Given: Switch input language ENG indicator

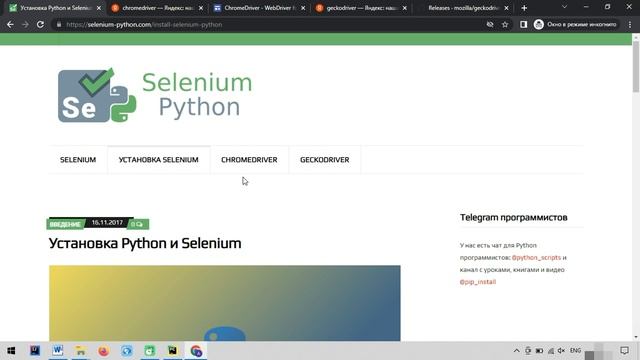Looking at the screenshot, I should (x=576, y=351).
